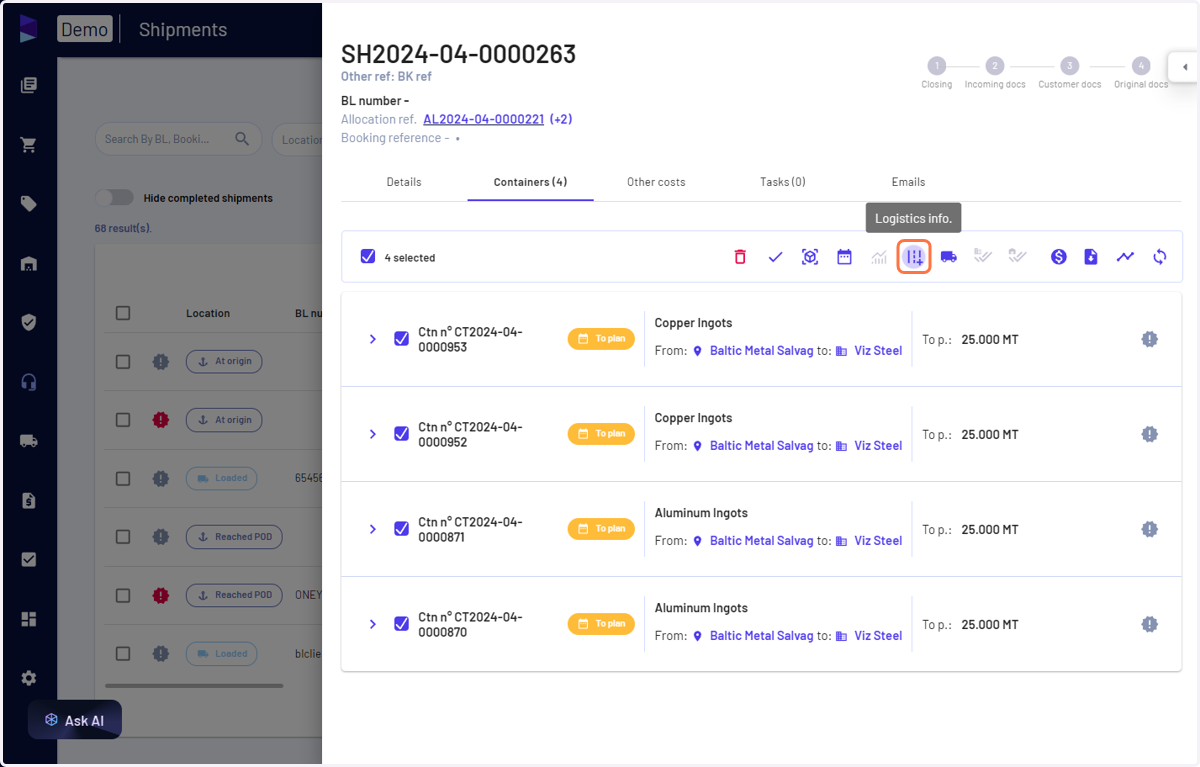Click the truck toolbar icon
The height and width of the screenshot is (767, 1200).
[x=949, y=257]
